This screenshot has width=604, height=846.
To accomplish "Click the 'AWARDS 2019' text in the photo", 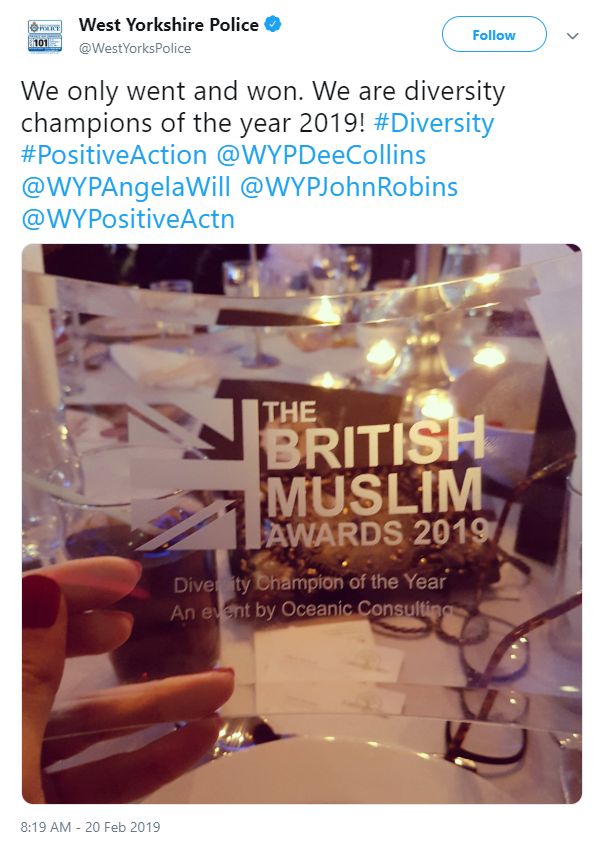I will point(377,533).
